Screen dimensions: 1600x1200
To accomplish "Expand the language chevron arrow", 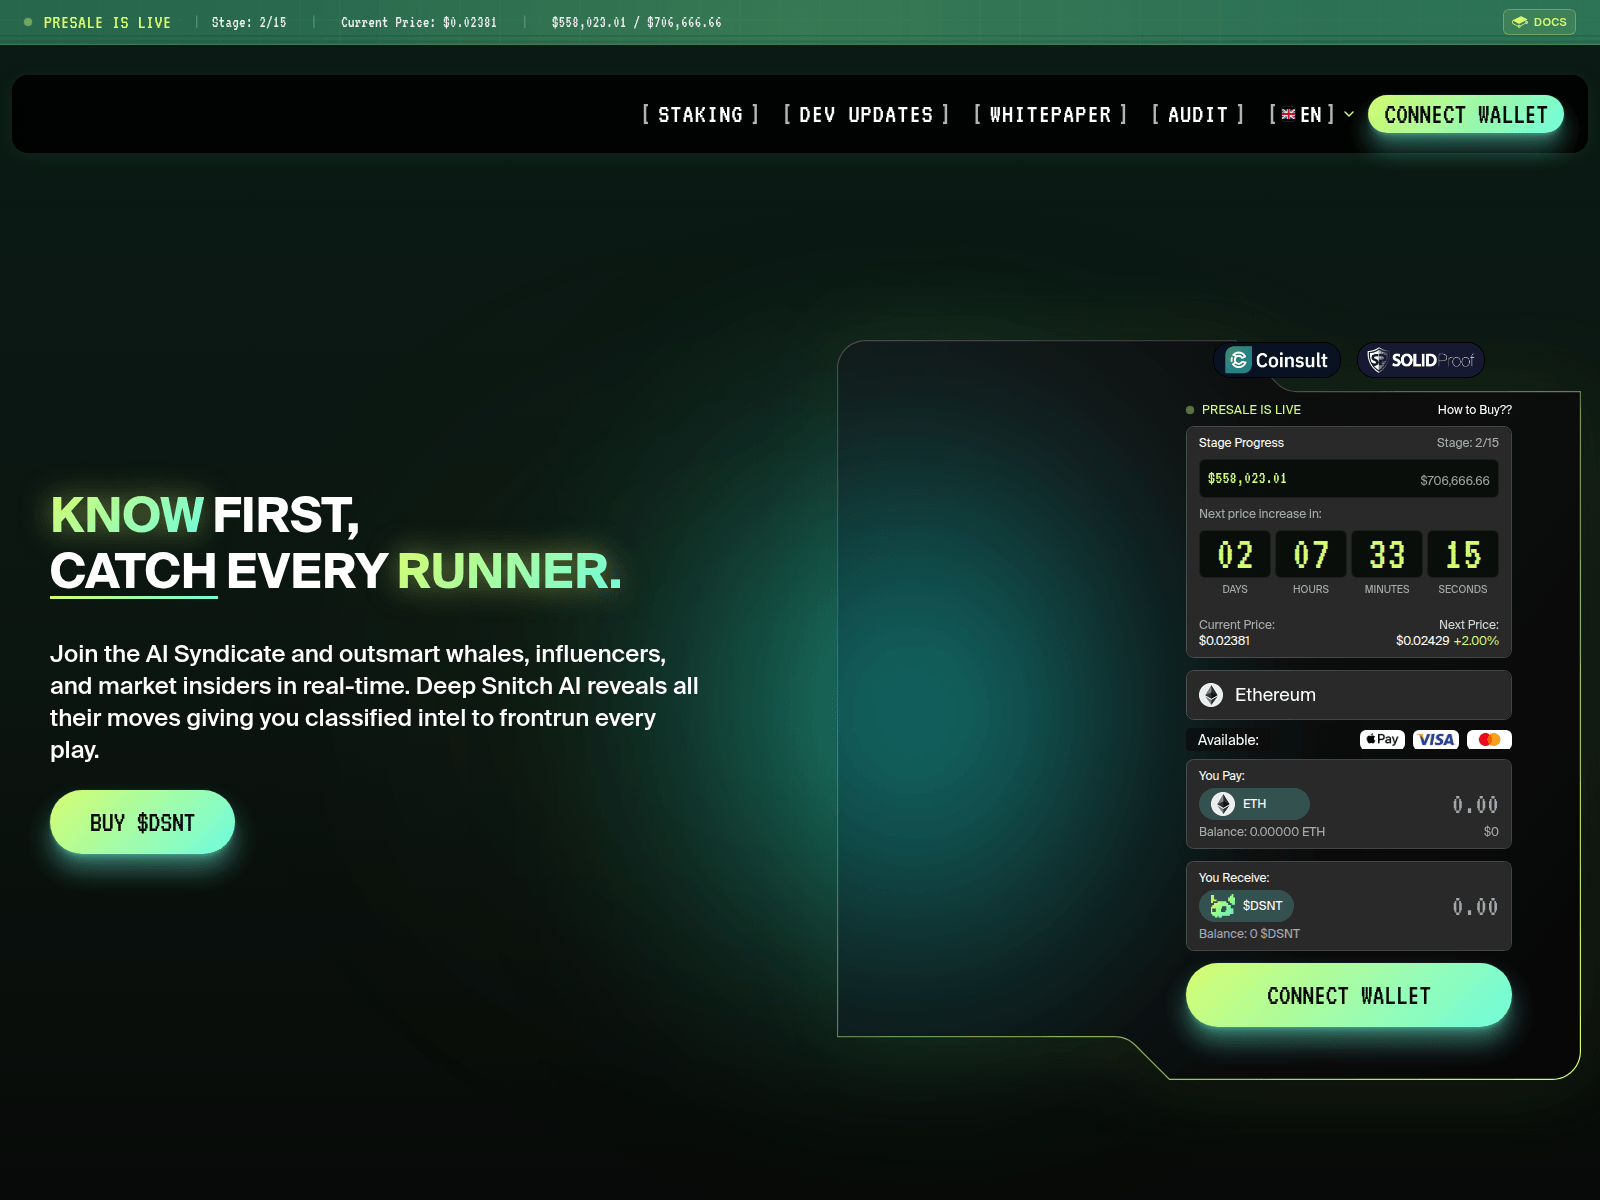I will 1349,115.
